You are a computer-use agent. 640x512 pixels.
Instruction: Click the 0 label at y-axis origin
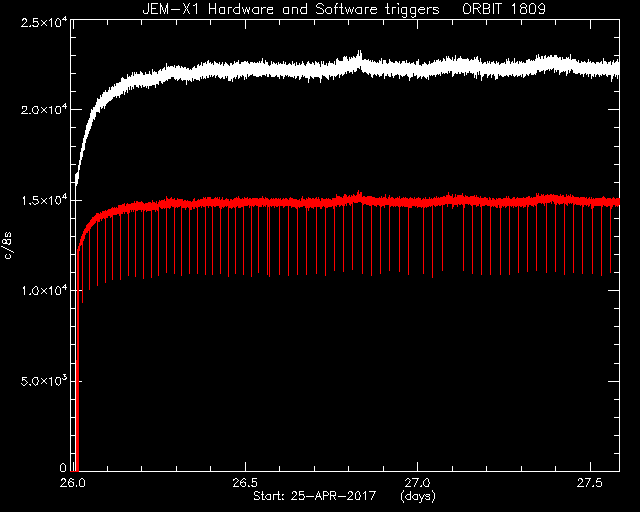63,467
